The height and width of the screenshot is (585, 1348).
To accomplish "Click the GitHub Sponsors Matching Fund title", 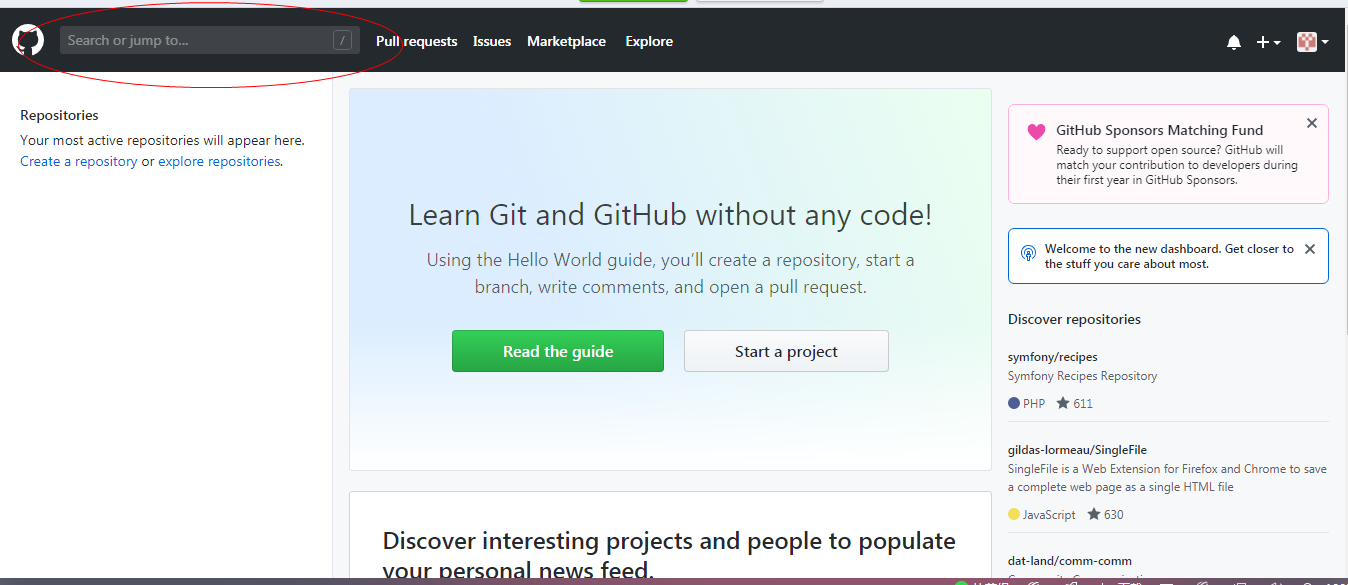I will point(1159,130).
